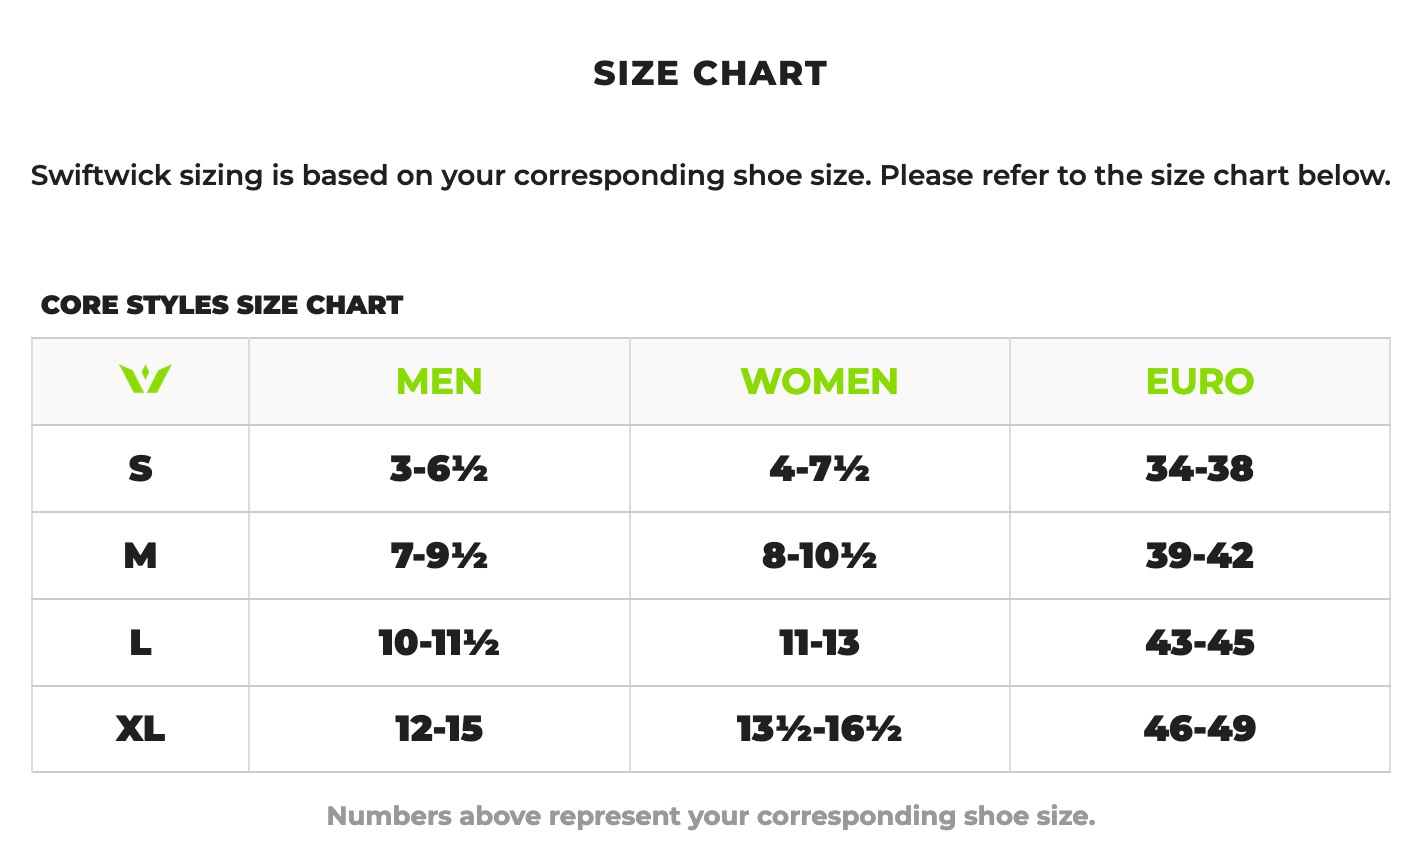Image resolution: width=1424 pixels, height=868 pixels.
Task: Click the CORE STYLES SIZE CHART subtitle
Action: click(222, 305)
